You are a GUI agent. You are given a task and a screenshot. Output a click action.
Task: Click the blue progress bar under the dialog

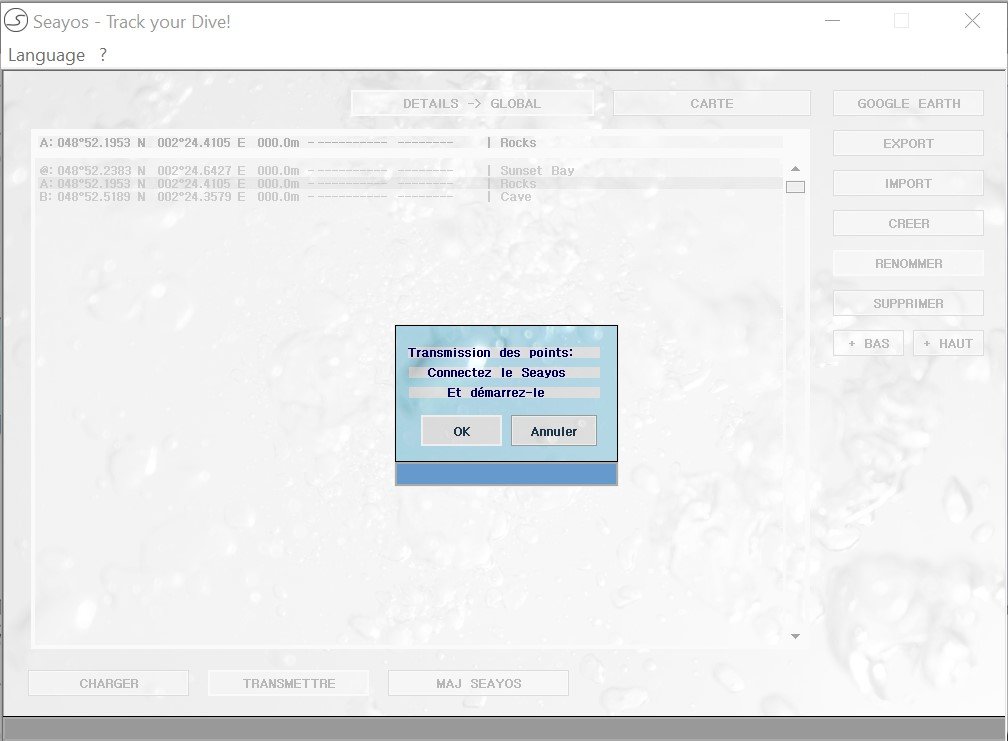[x=506, y=474]
